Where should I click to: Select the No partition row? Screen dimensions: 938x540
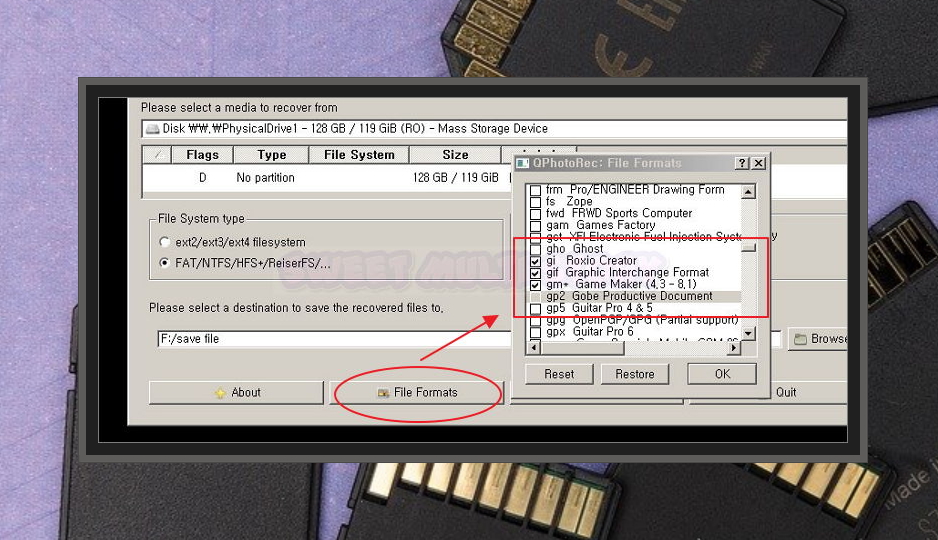[328, 178]
